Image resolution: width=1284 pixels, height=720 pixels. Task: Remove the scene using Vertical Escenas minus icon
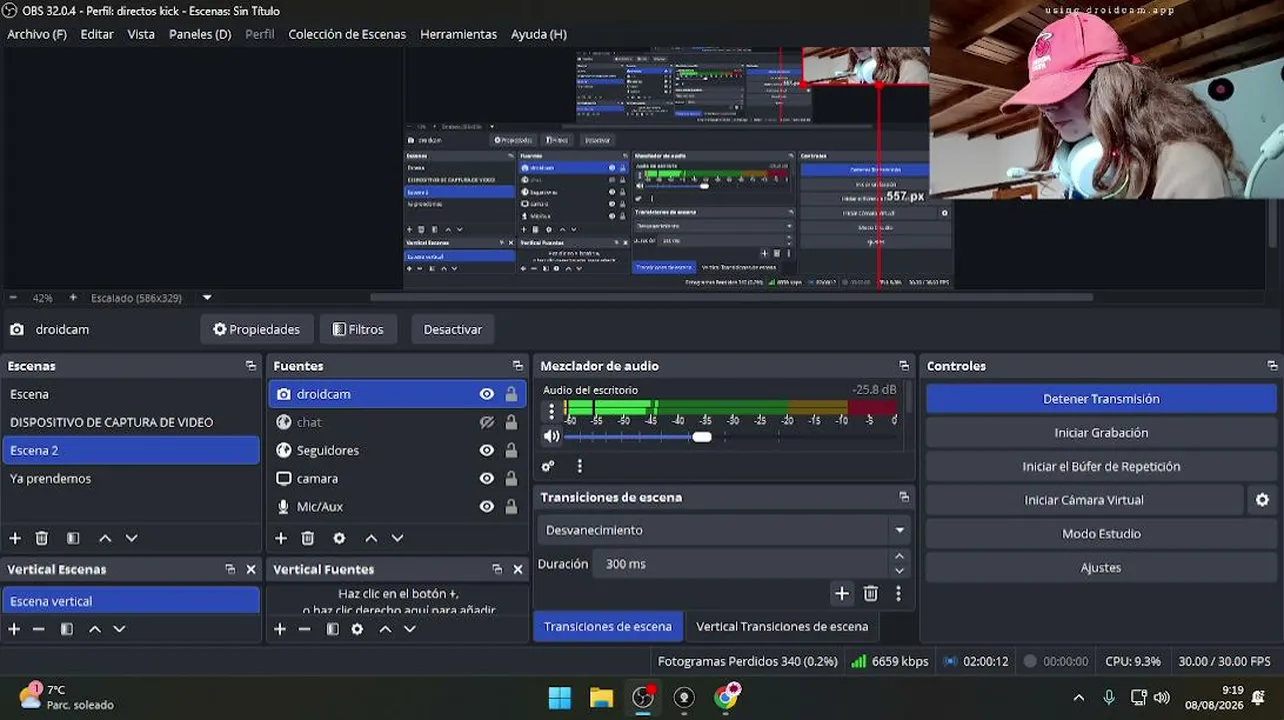[39, 629]
